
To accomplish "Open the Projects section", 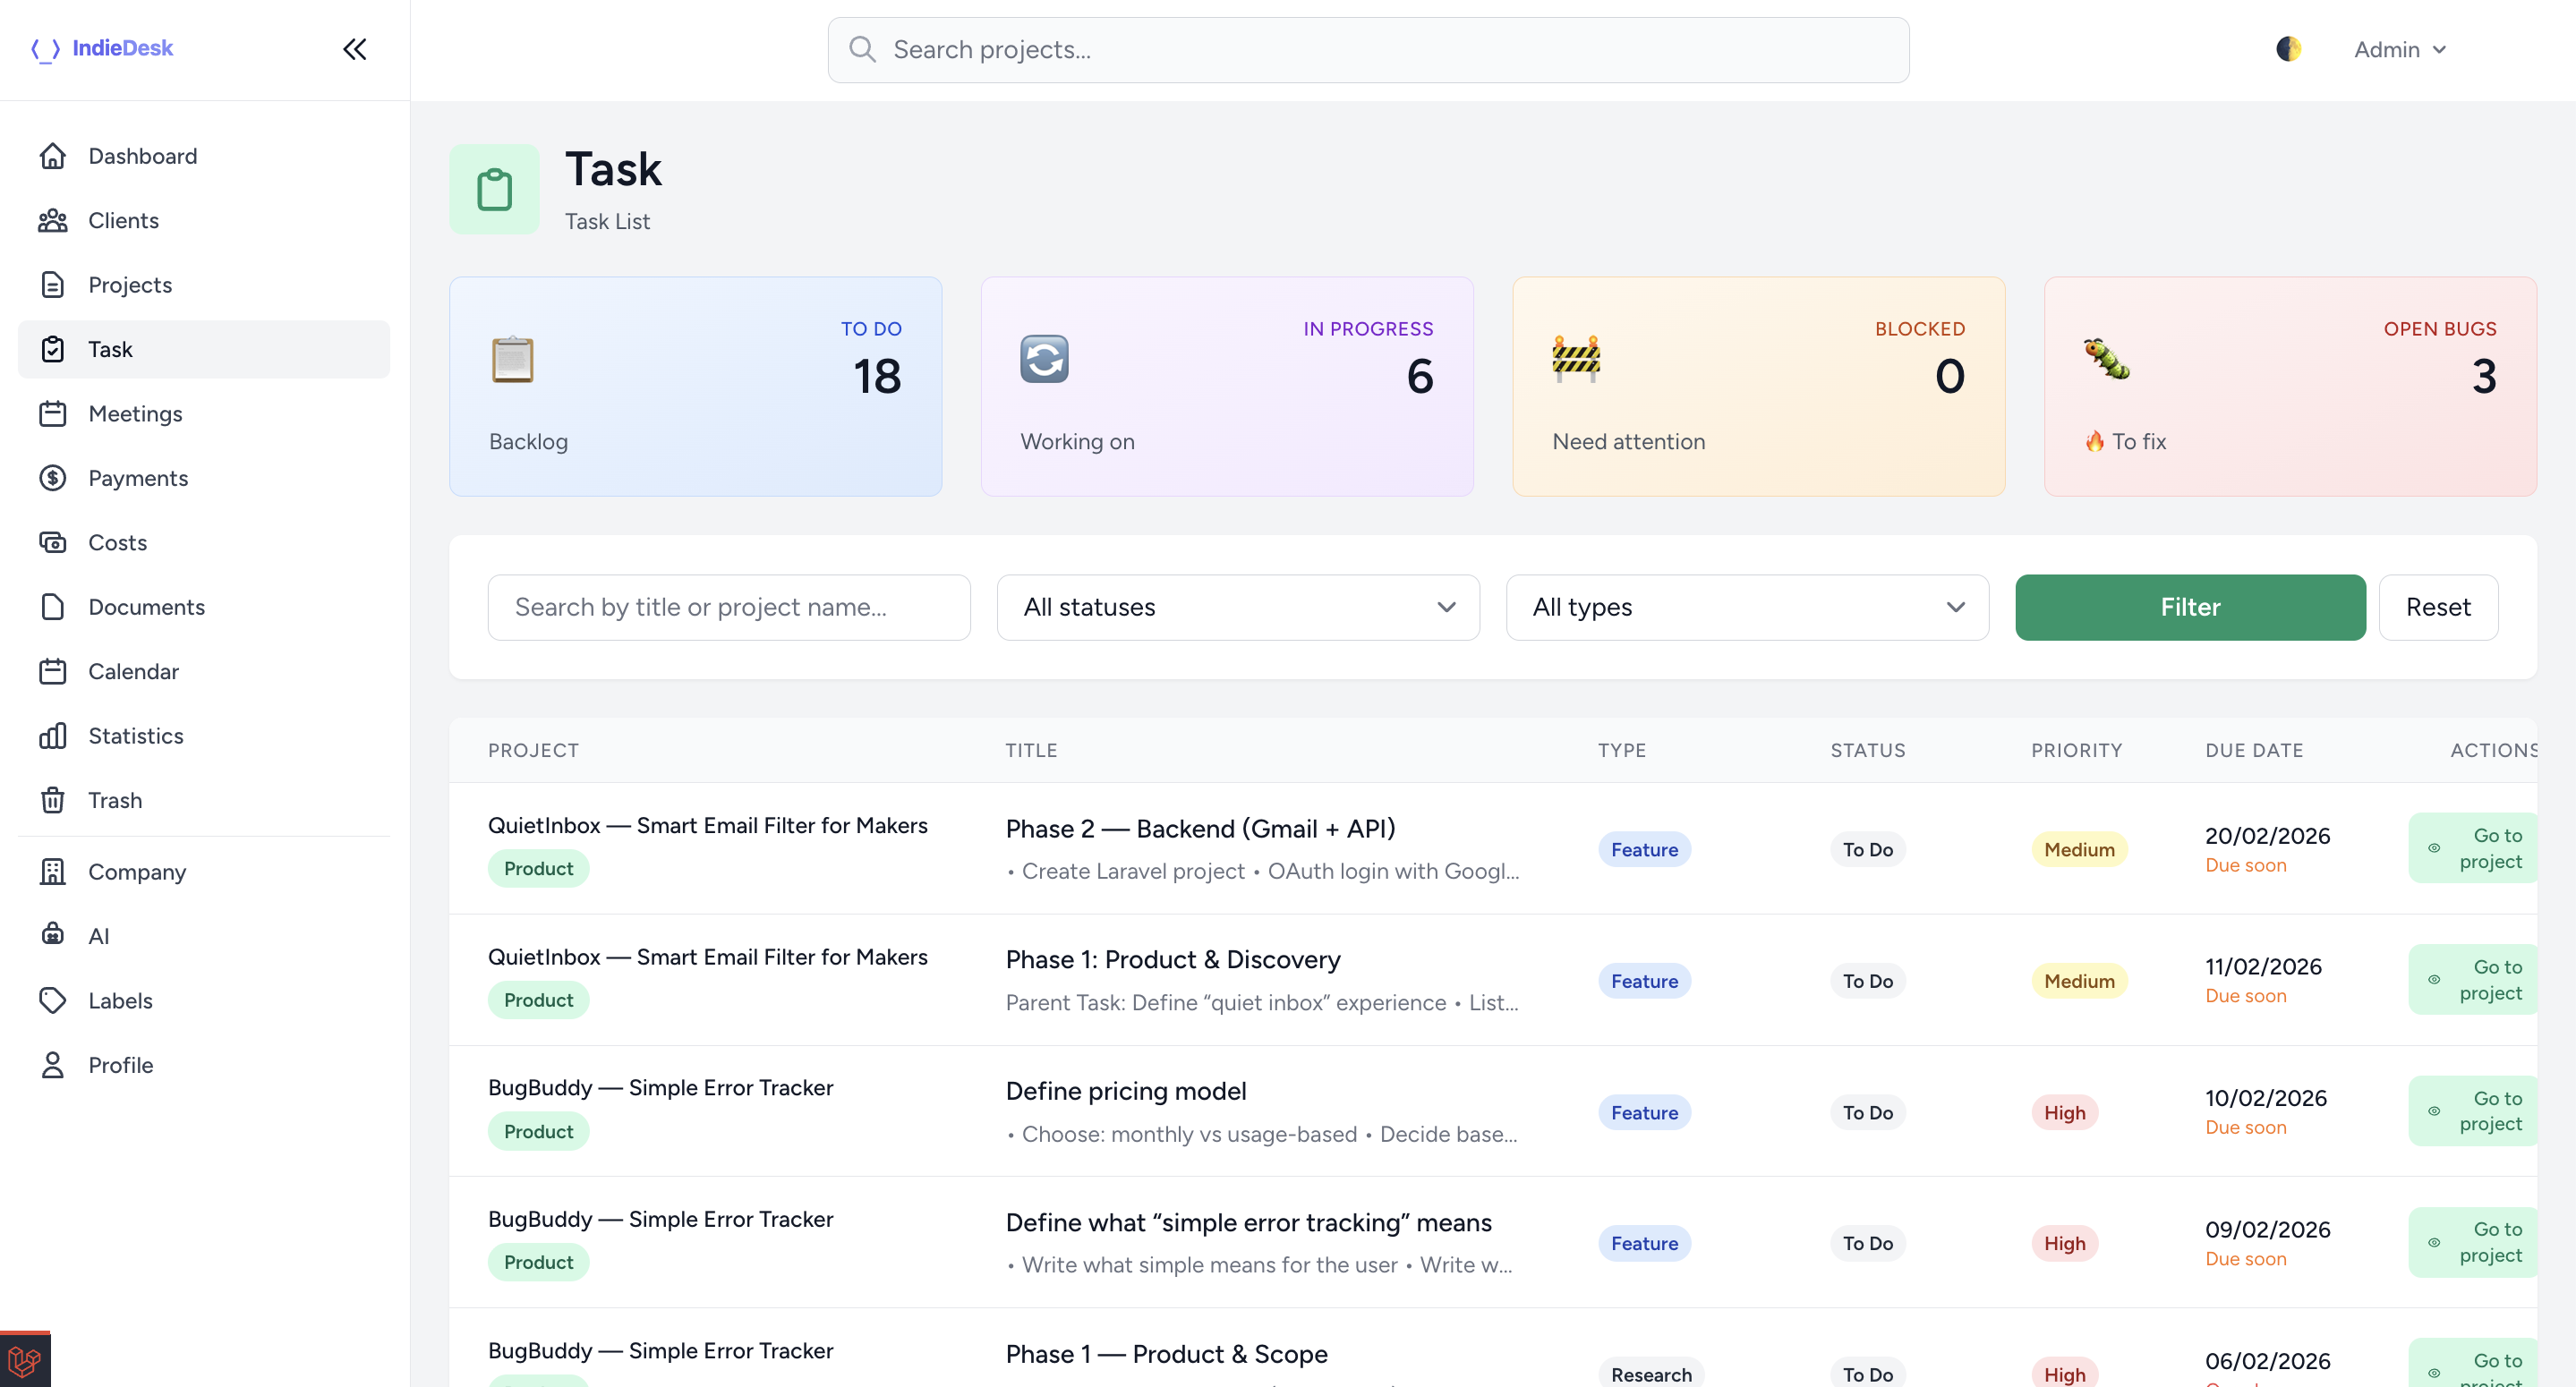I will 130,284.
